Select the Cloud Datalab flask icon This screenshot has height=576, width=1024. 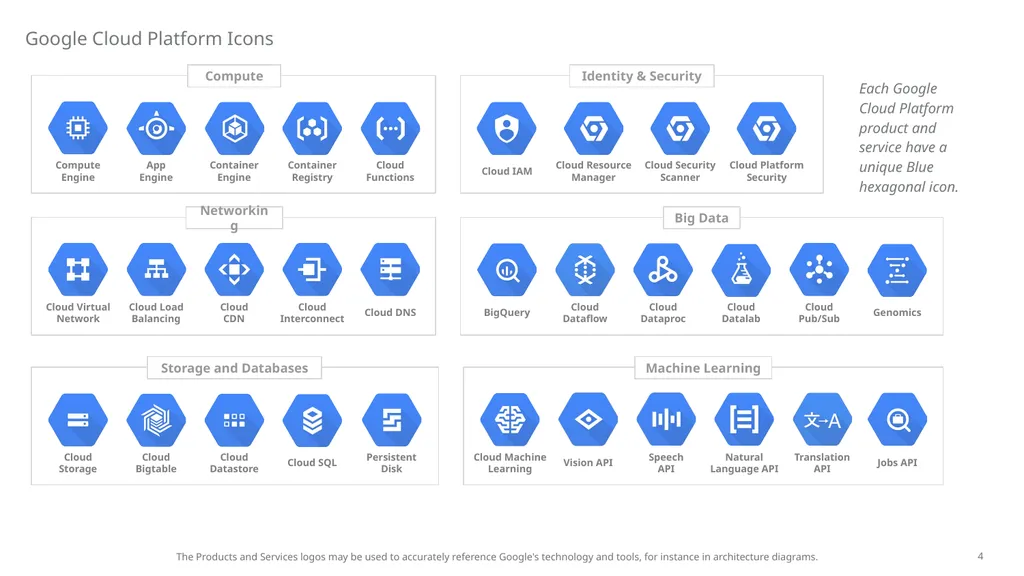(741, 270)
